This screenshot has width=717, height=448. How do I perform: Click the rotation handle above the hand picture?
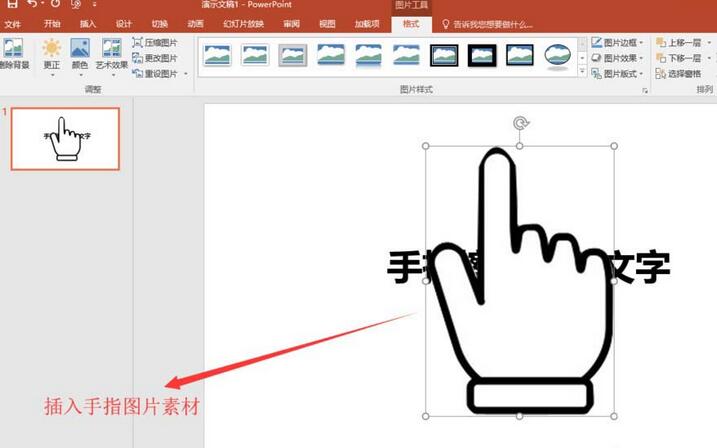point(520,123)
